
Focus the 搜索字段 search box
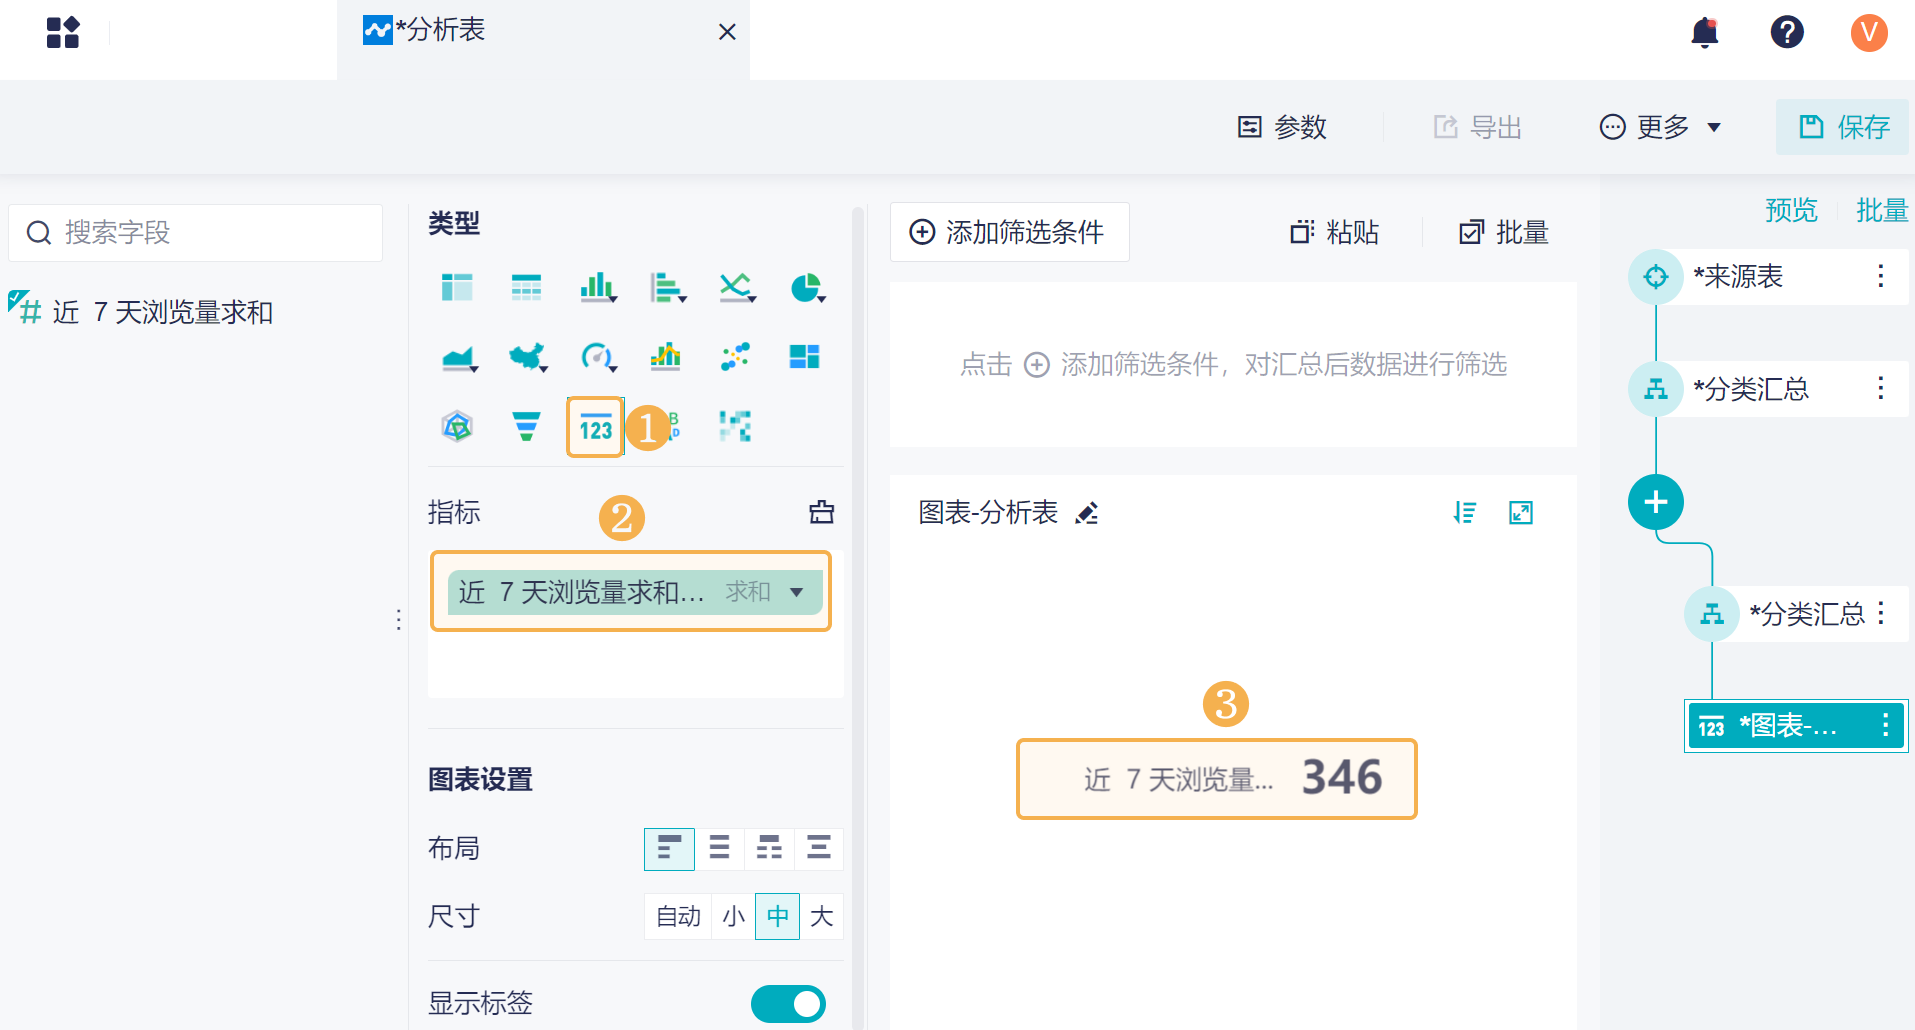pos(196,233)
